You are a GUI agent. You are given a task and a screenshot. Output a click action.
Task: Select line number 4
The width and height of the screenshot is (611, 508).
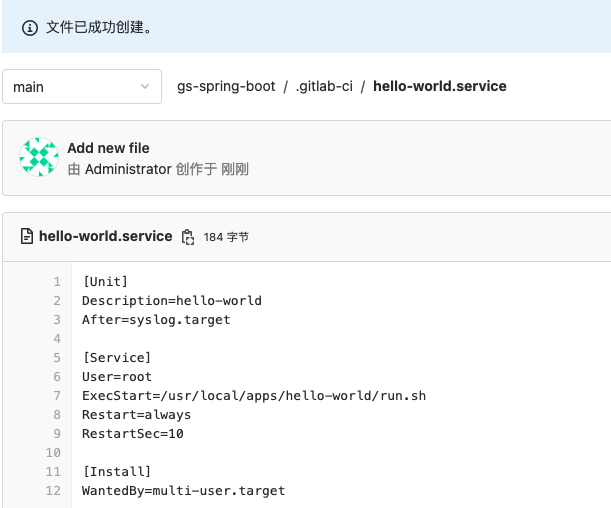coord(57,339)
